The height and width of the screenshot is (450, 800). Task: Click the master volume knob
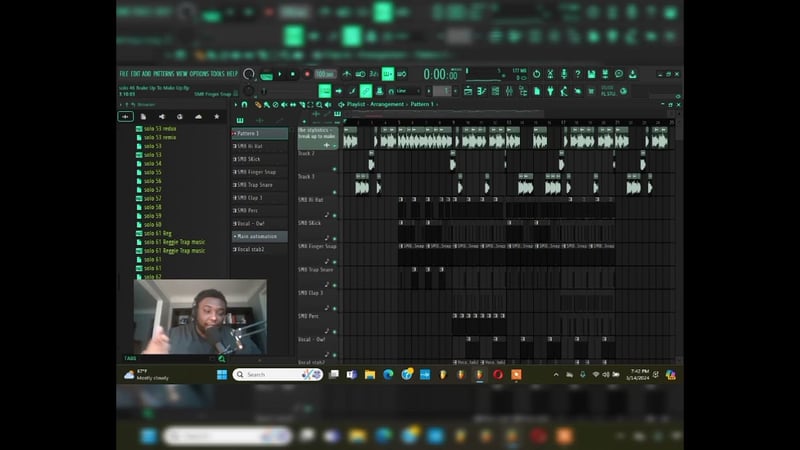click(248, 74)
